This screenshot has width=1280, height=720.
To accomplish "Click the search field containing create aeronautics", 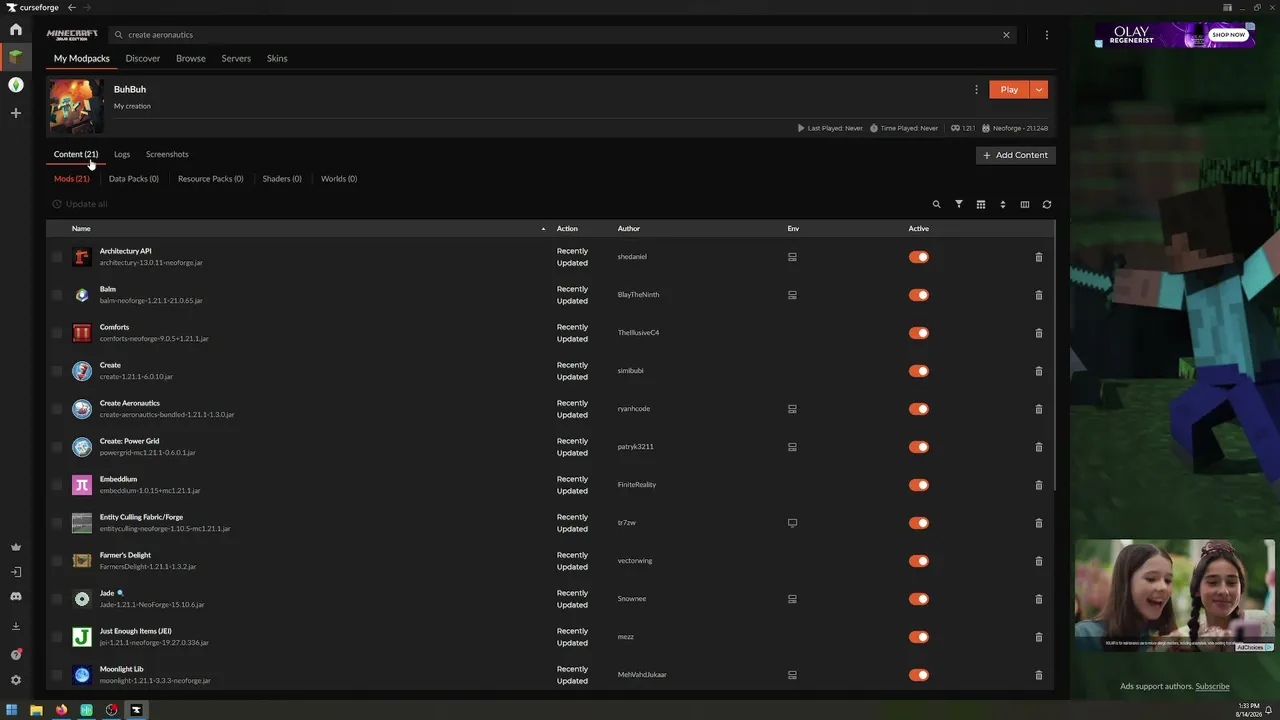I will 561,35.
